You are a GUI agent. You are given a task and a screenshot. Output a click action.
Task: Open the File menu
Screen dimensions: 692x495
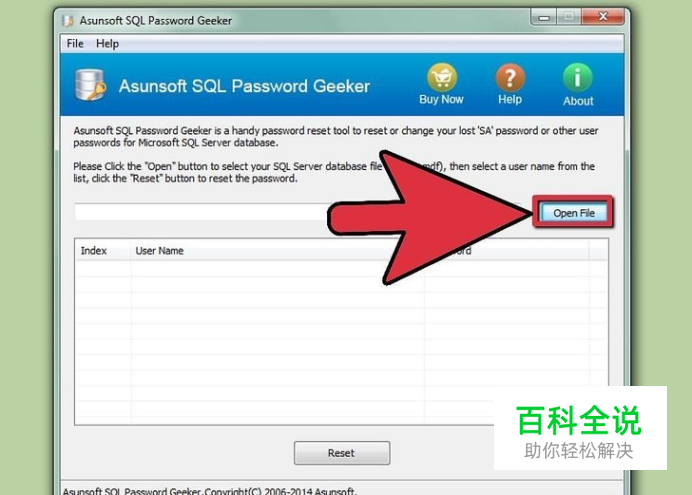[x=75, y=44]
